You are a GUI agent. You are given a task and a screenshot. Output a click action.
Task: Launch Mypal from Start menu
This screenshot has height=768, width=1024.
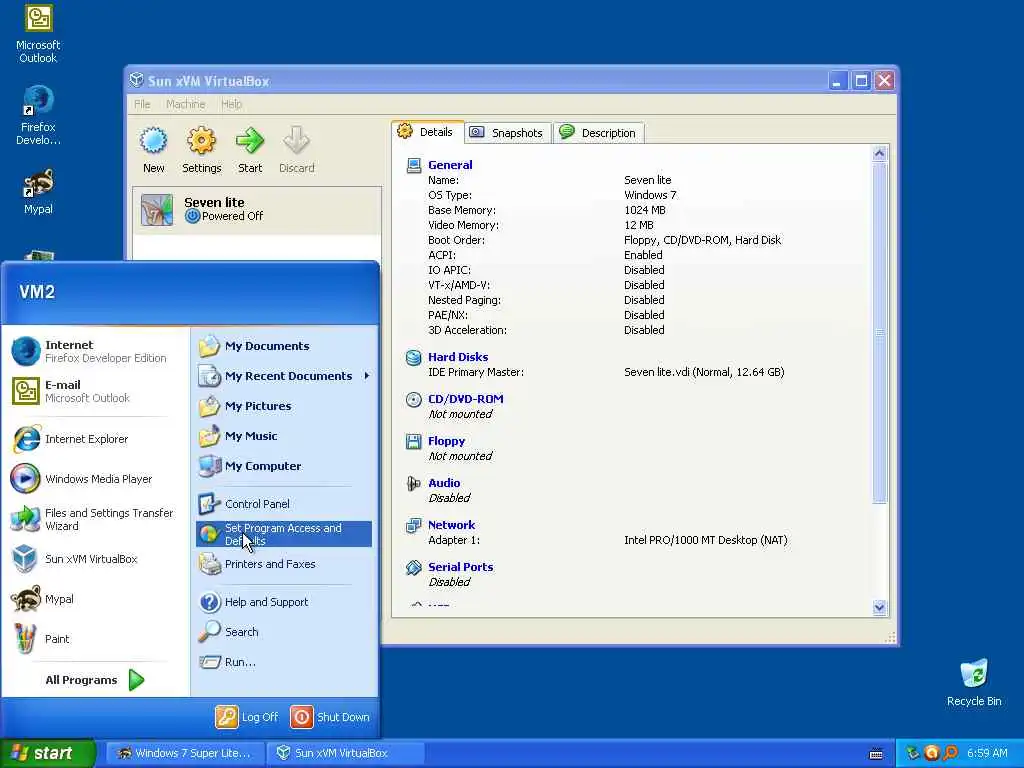(x=95, y=599)
